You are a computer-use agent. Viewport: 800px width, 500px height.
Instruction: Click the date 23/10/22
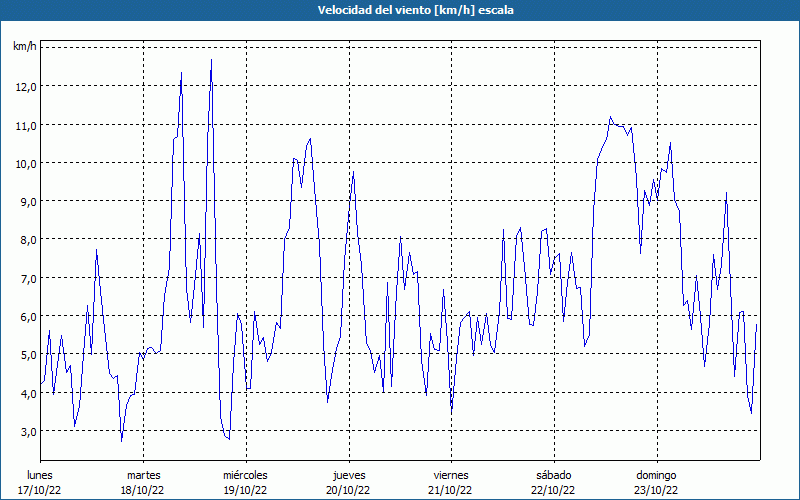[656, 490]
